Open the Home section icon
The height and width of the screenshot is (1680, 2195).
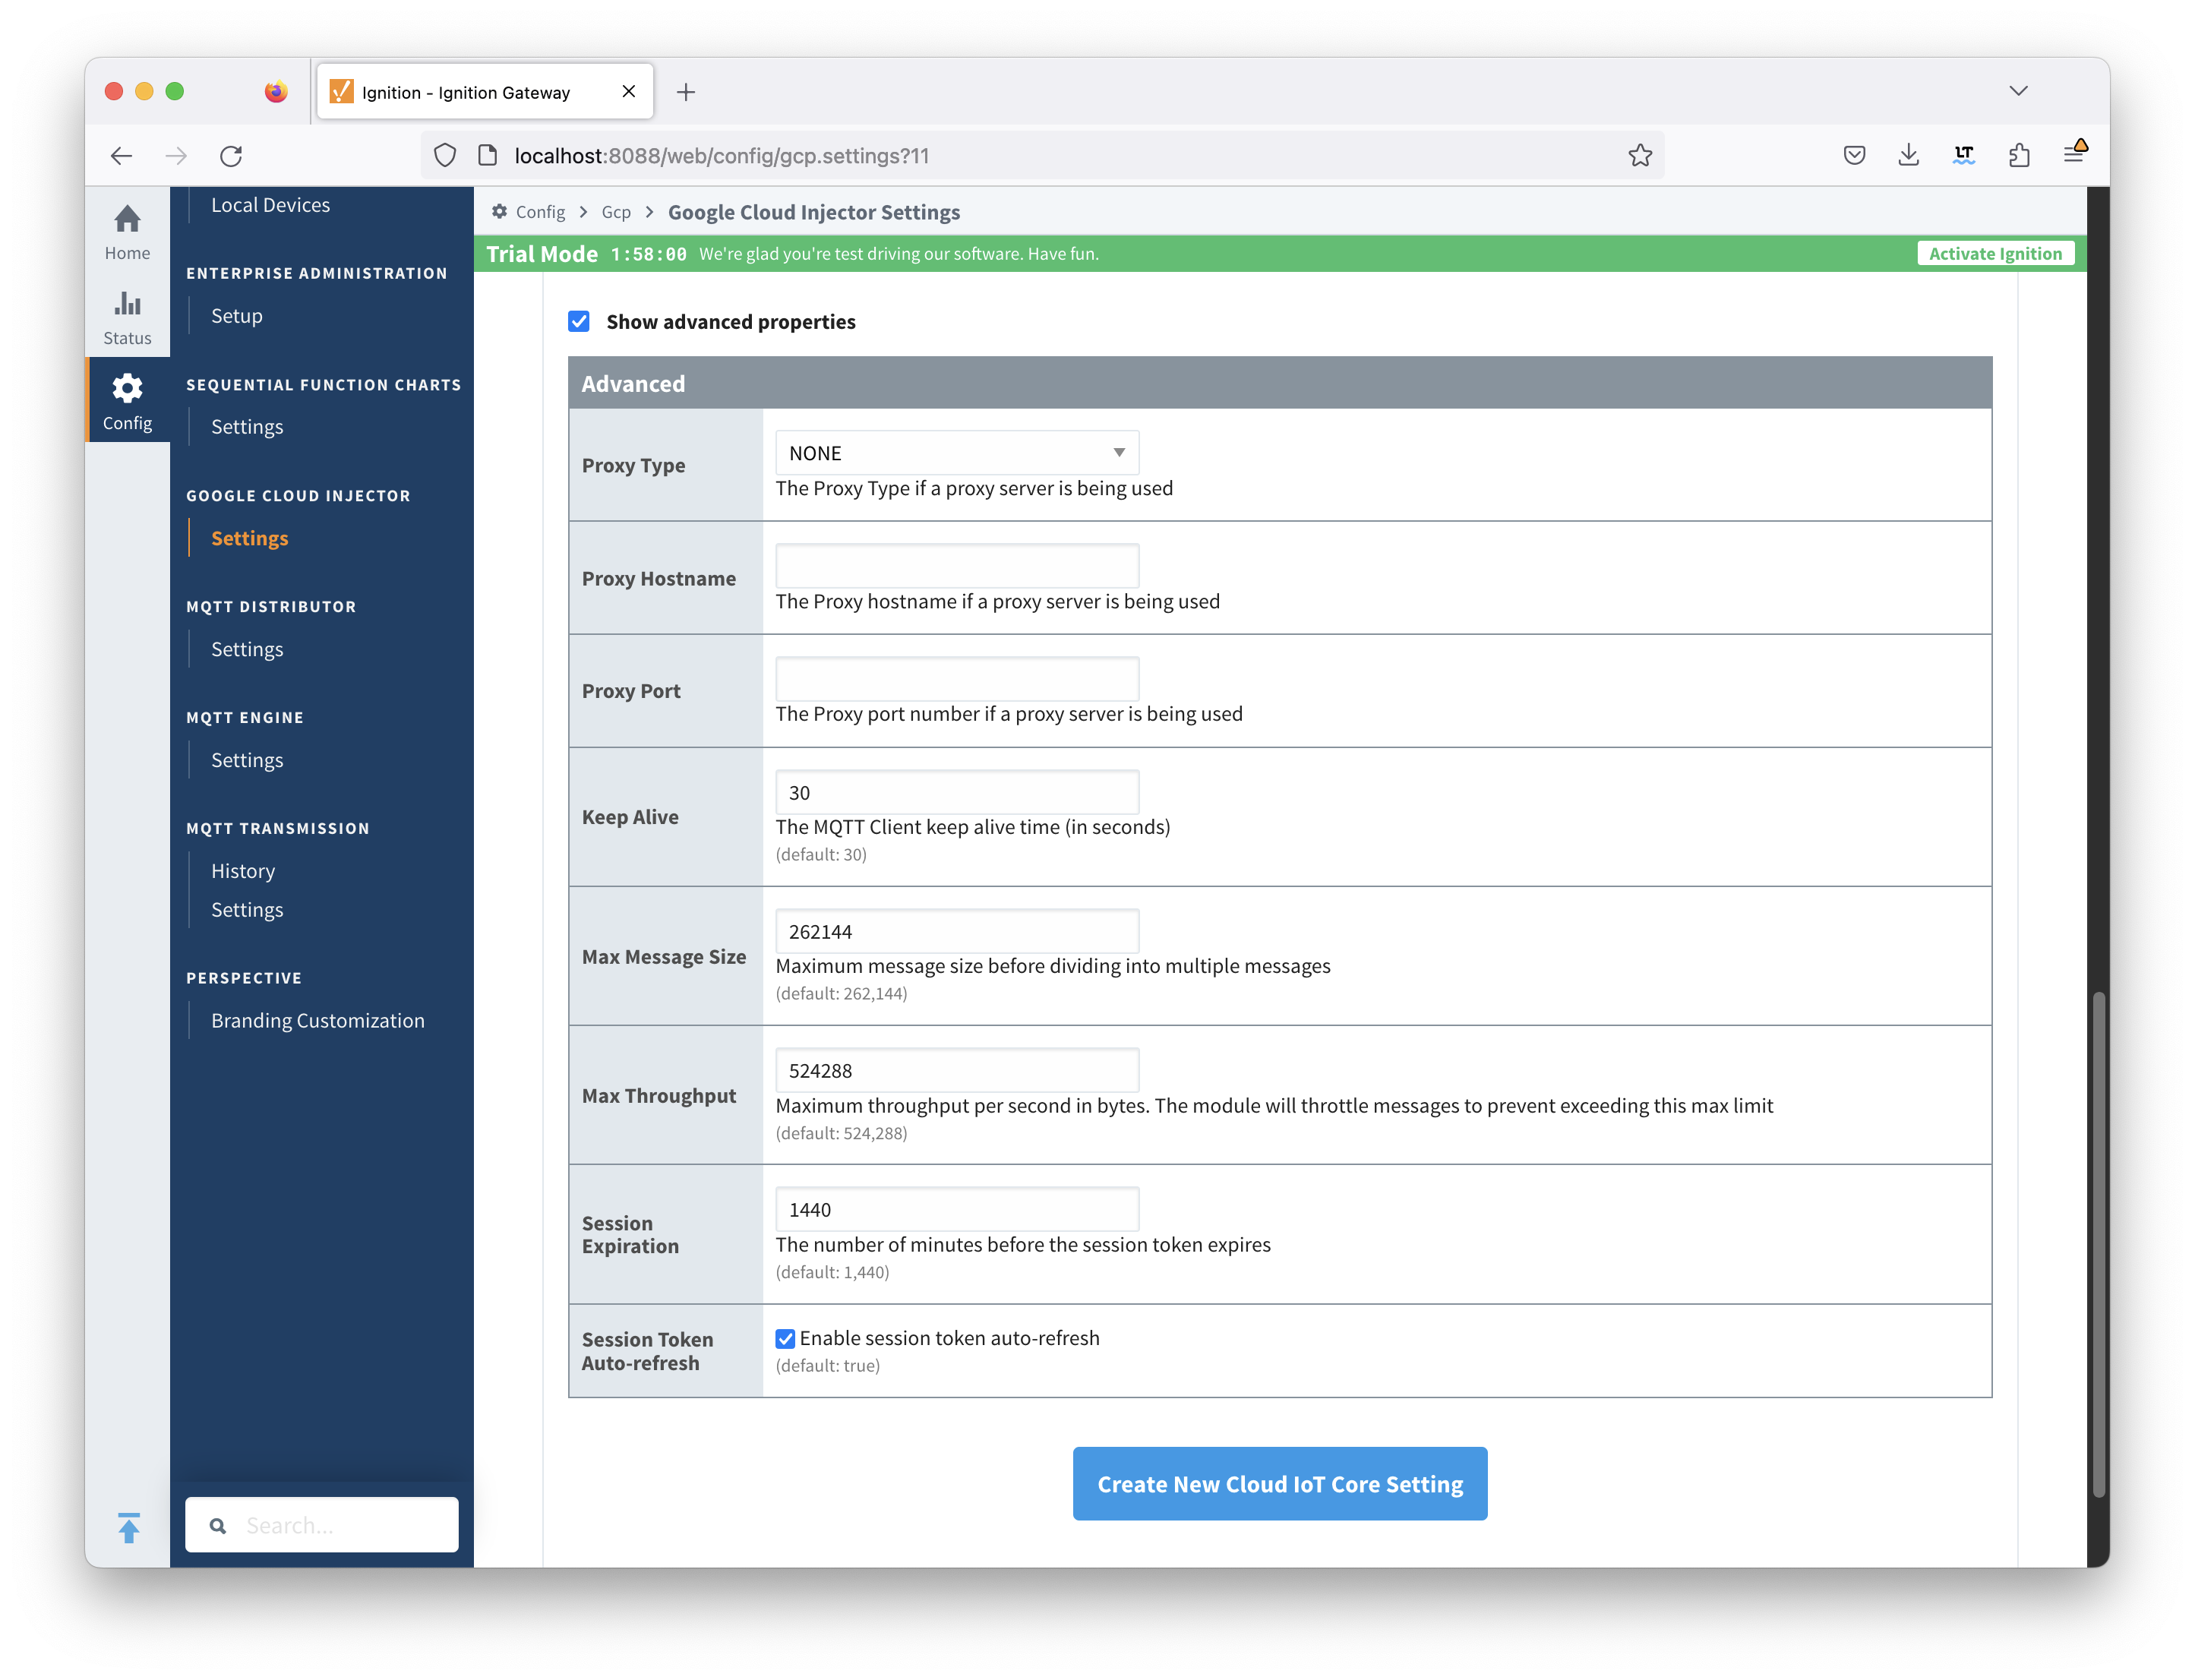pos(127,219)
